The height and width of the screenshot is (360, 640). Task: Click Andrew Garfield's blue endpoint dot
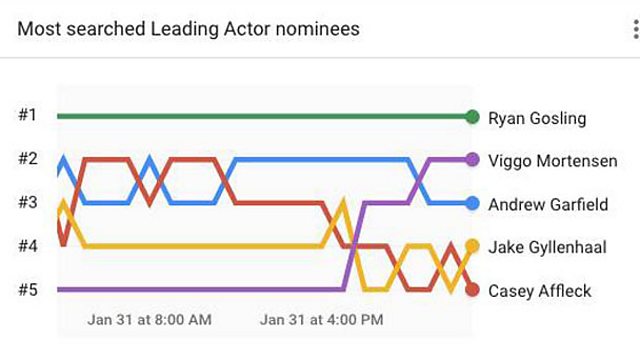coord(472,203)
